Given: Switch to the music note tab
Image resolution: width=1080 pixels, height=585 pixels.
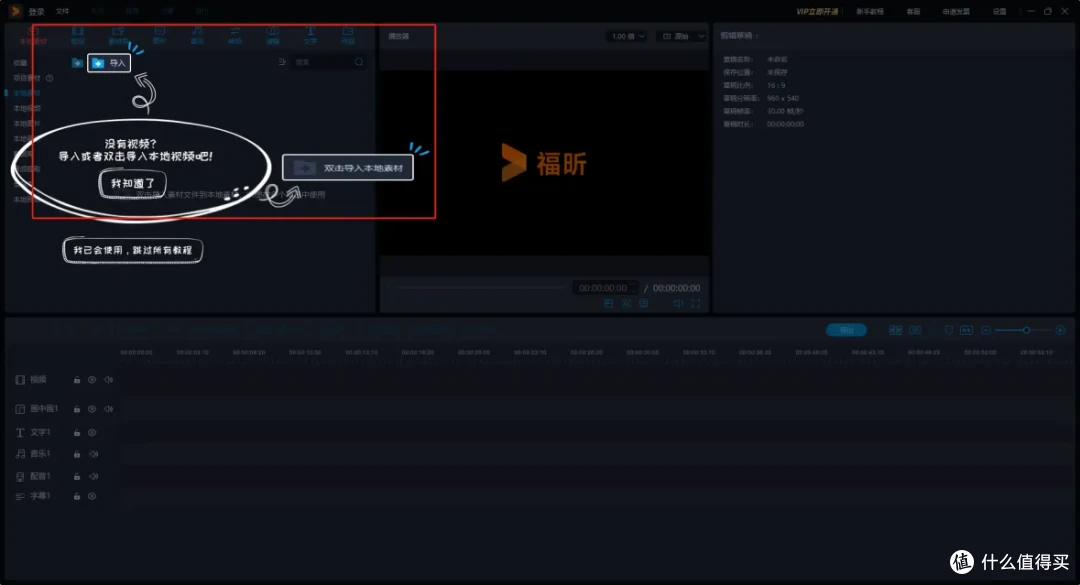Looking at the screenshot, I should (197, 35).
